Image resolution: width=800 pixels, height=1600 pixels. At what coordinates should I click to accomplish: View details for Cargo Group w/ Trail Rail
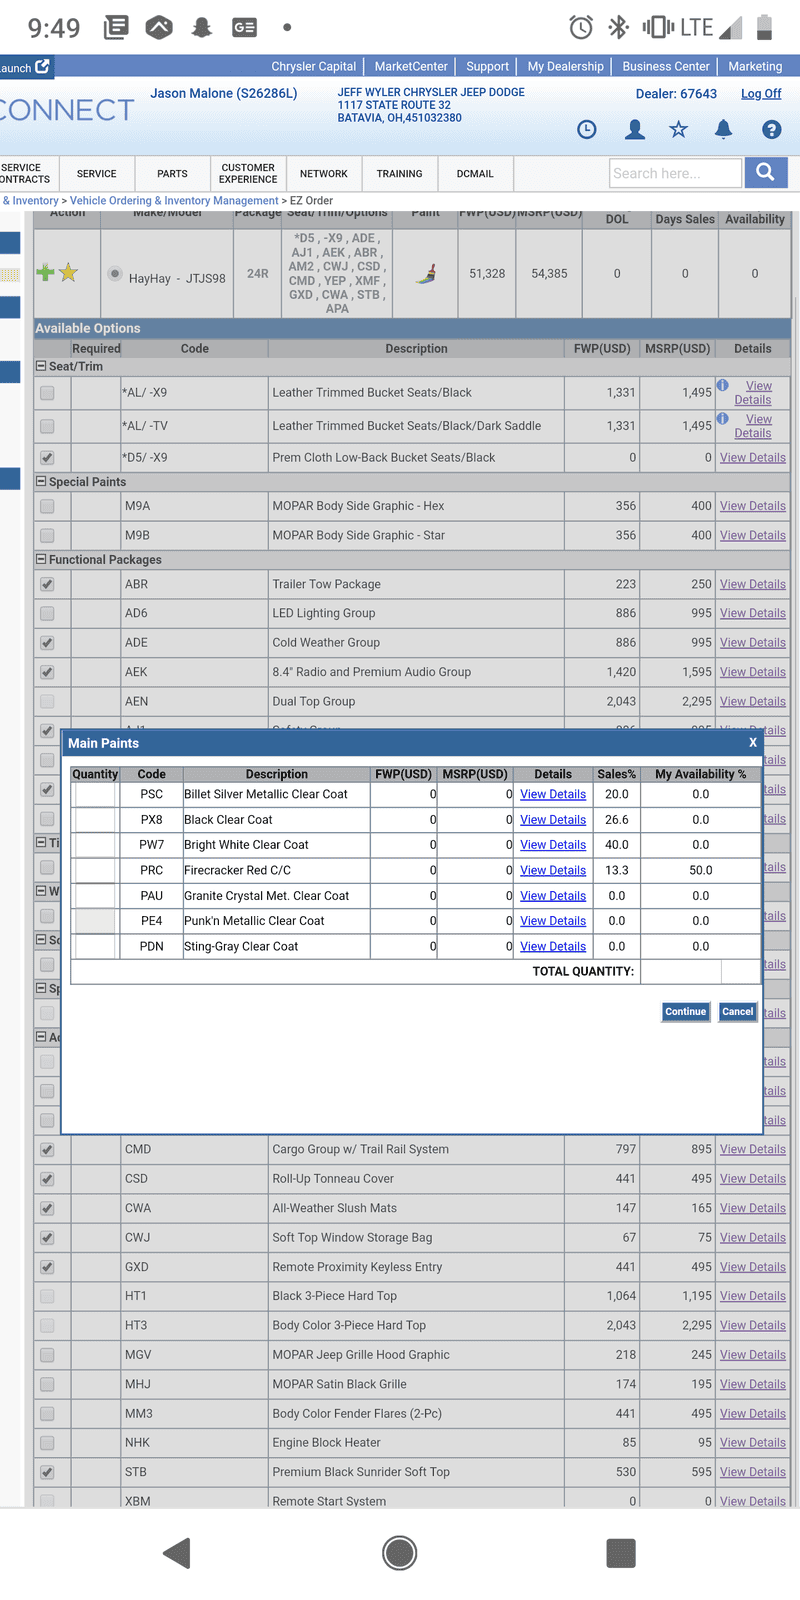pyautogui.click(x=753, y=1149)
